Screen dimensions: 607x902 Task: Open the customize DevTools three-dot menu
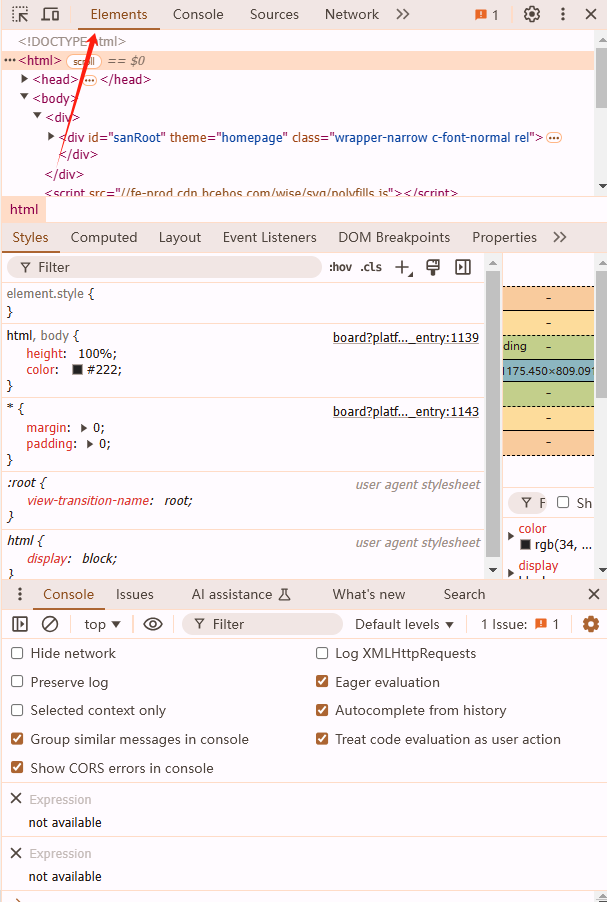tap(563, 14)
